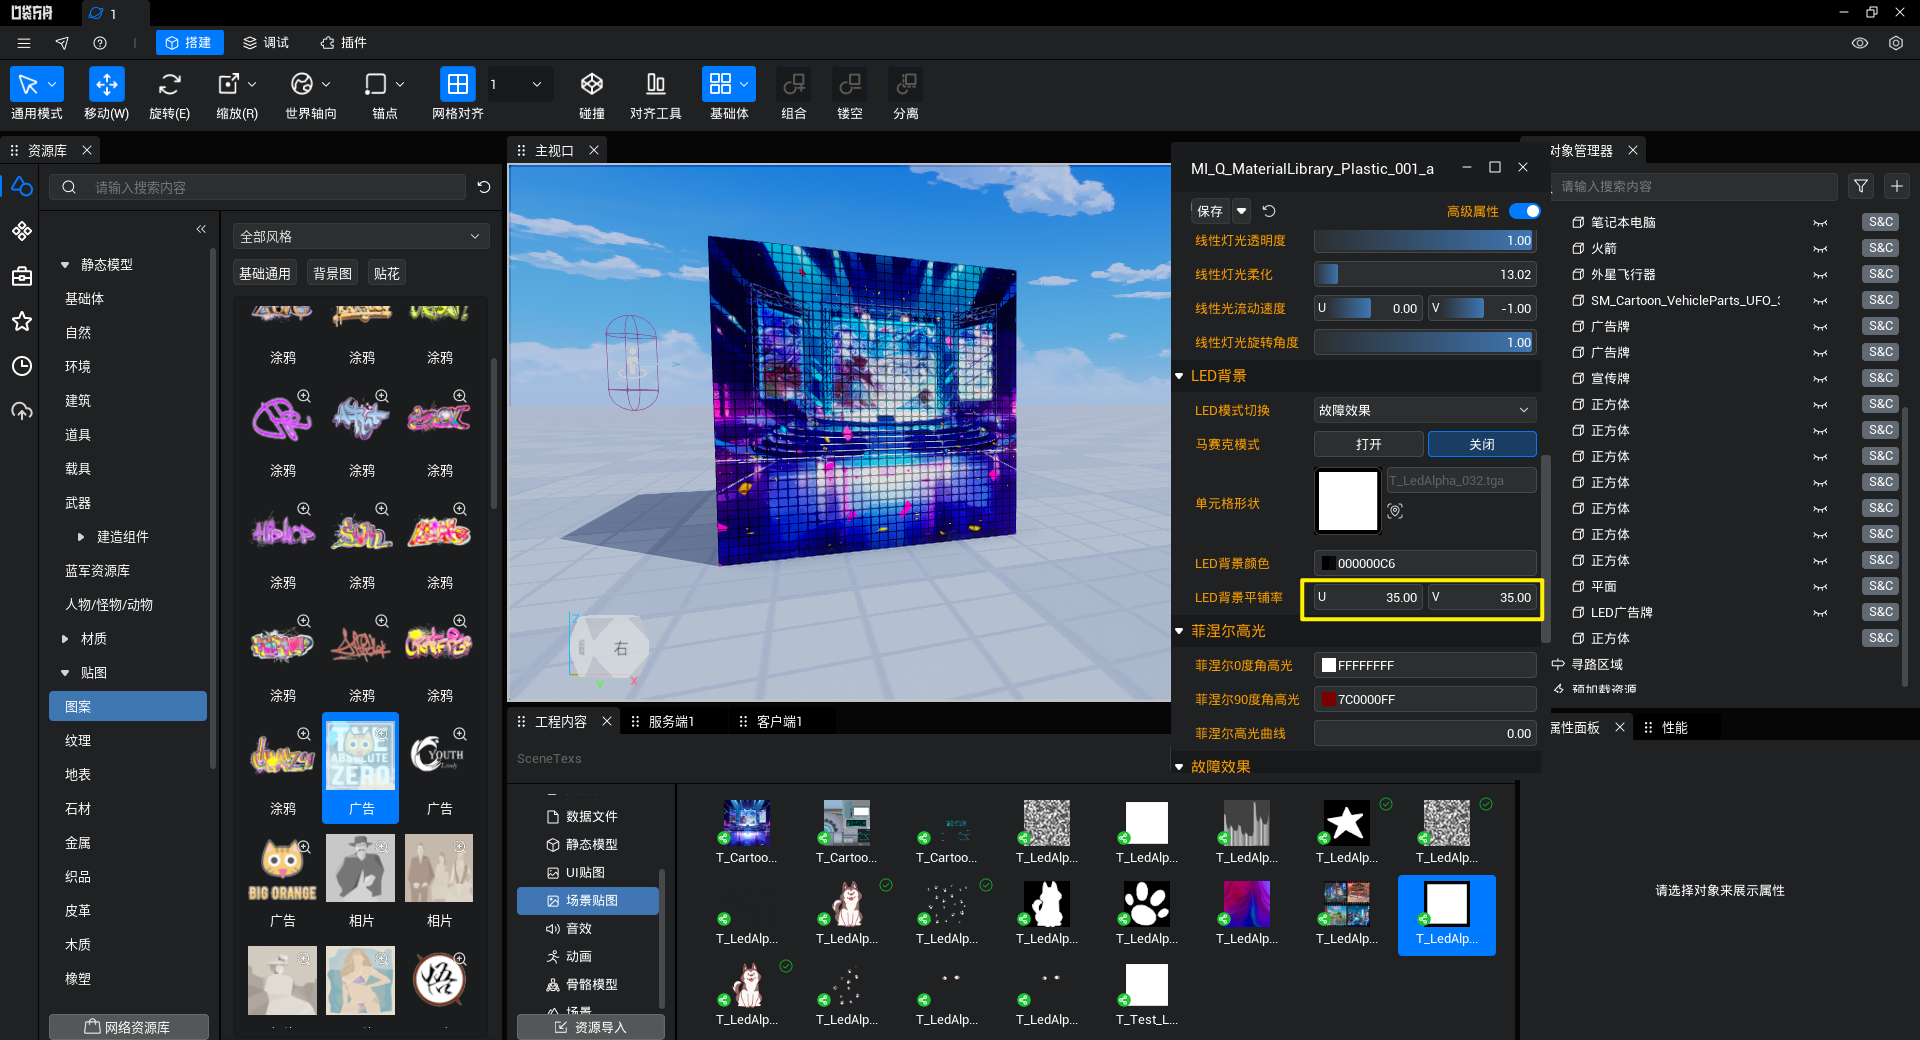Click the LED背景颜色 color swatch
1920x1040 pixels.
point(1328,563)
